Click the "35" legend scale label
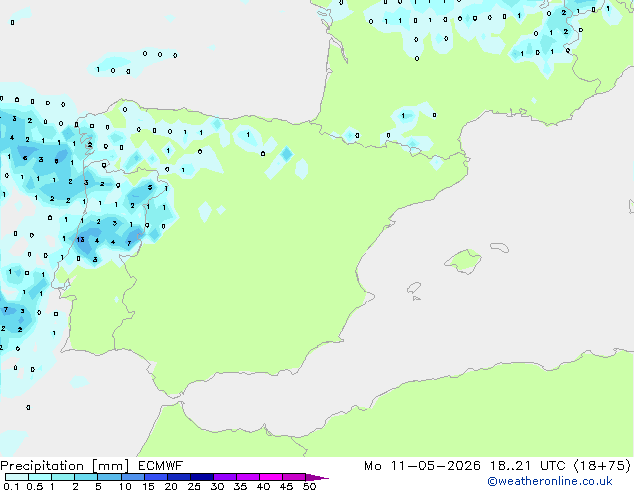 point(240,486)
